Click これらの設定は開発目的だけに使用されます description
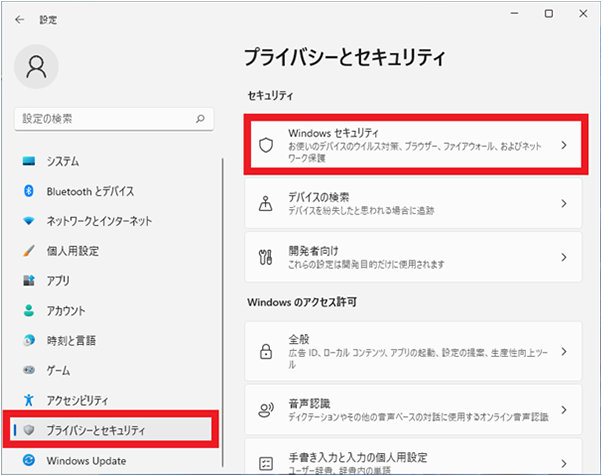 tap(366, 264)
